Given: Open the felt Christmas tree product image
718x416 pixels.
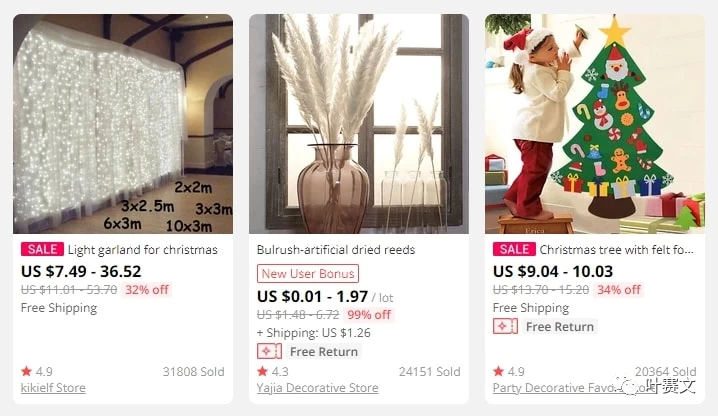Looking at the screenshot, I should [595, 124].
